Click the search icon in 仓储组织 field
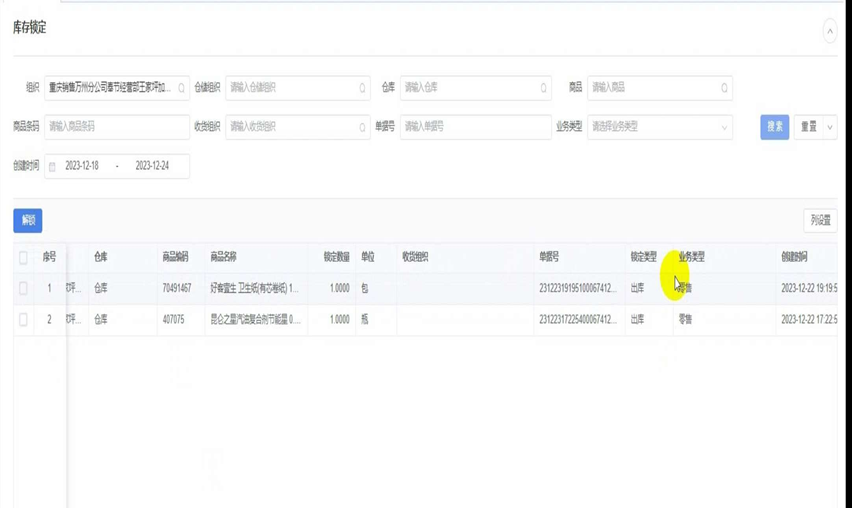 [362, 88]
